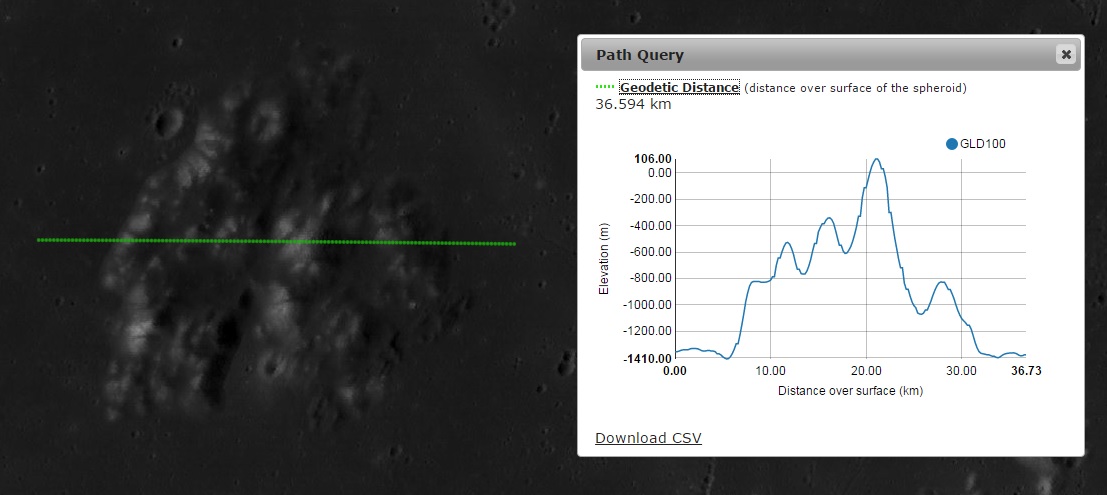This screenshot has height=495, width=1107.
Task: Select the green dotted legend icon
Action: point(605,87)
